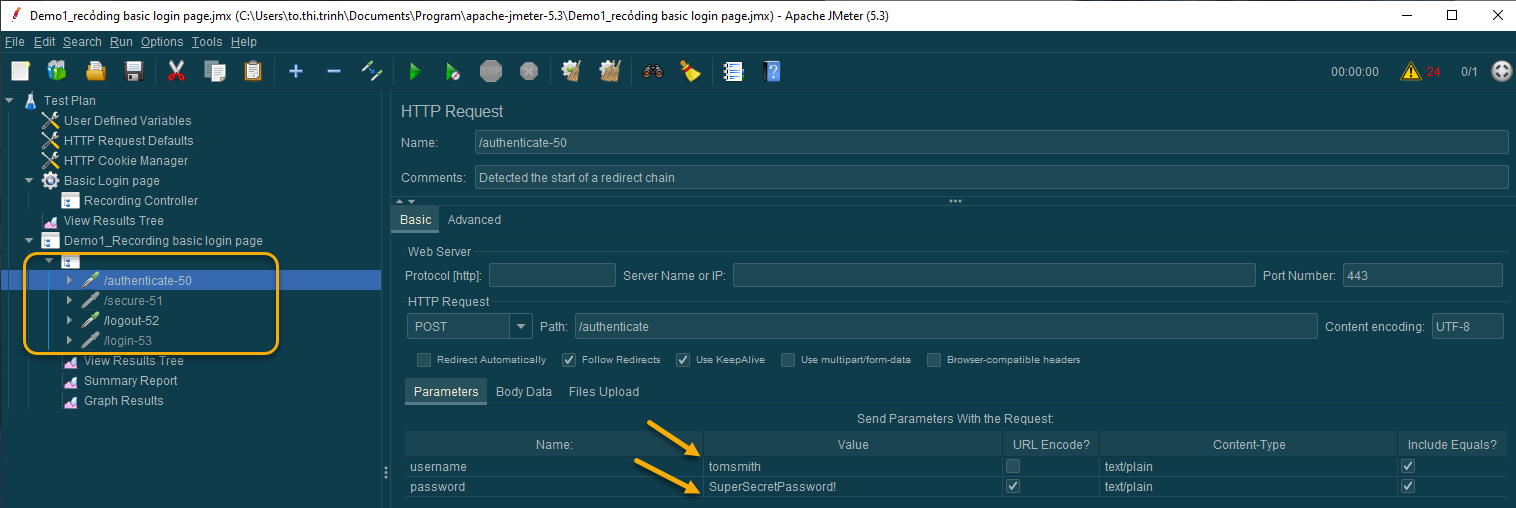Click the Collapse All minus icon
The image size is (1516, 508).
point(334,71)
